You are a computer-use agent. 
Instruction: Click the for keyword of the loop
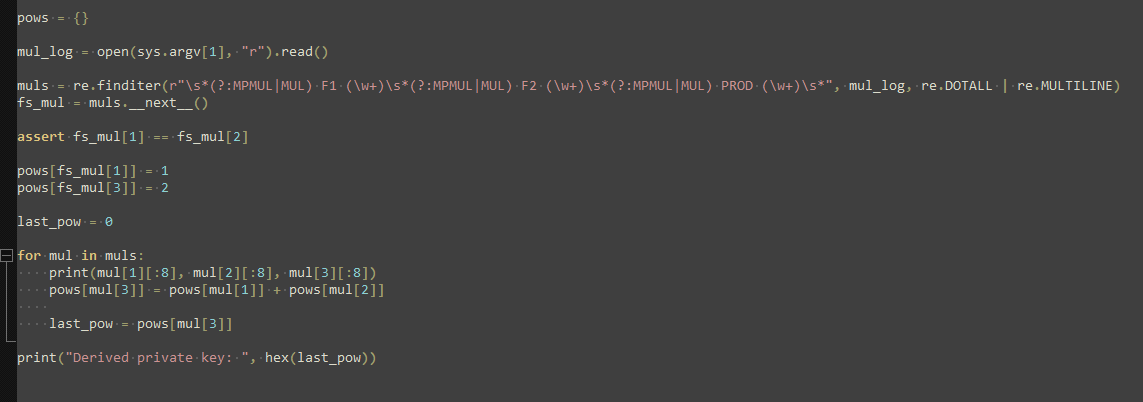tap(29, 255)
